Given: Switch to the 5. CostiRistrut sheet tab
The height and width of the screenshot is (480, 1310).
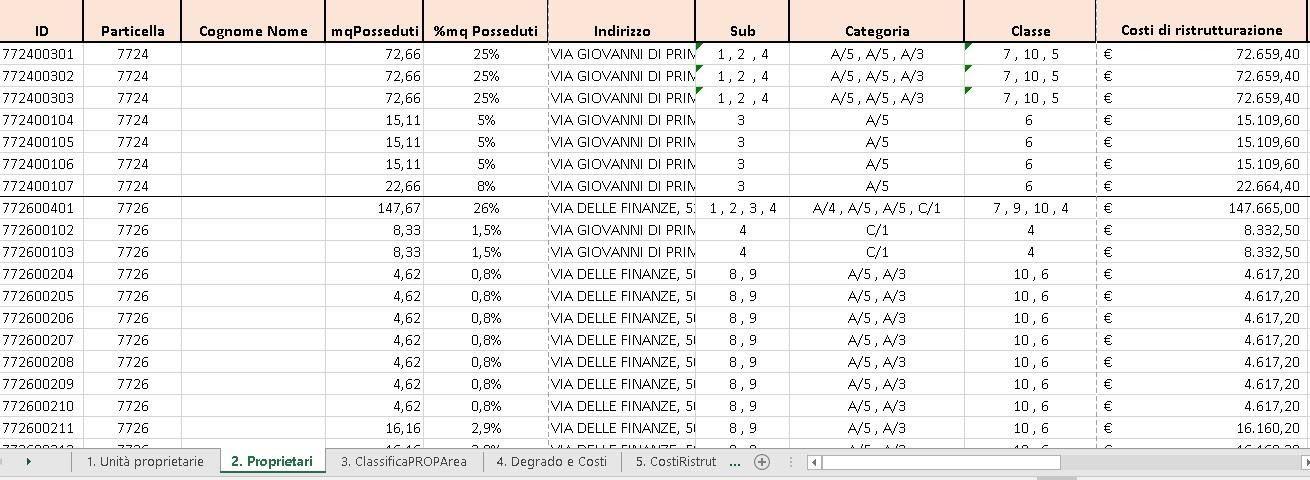Looking at the screenshot, I should coord(675,462).
